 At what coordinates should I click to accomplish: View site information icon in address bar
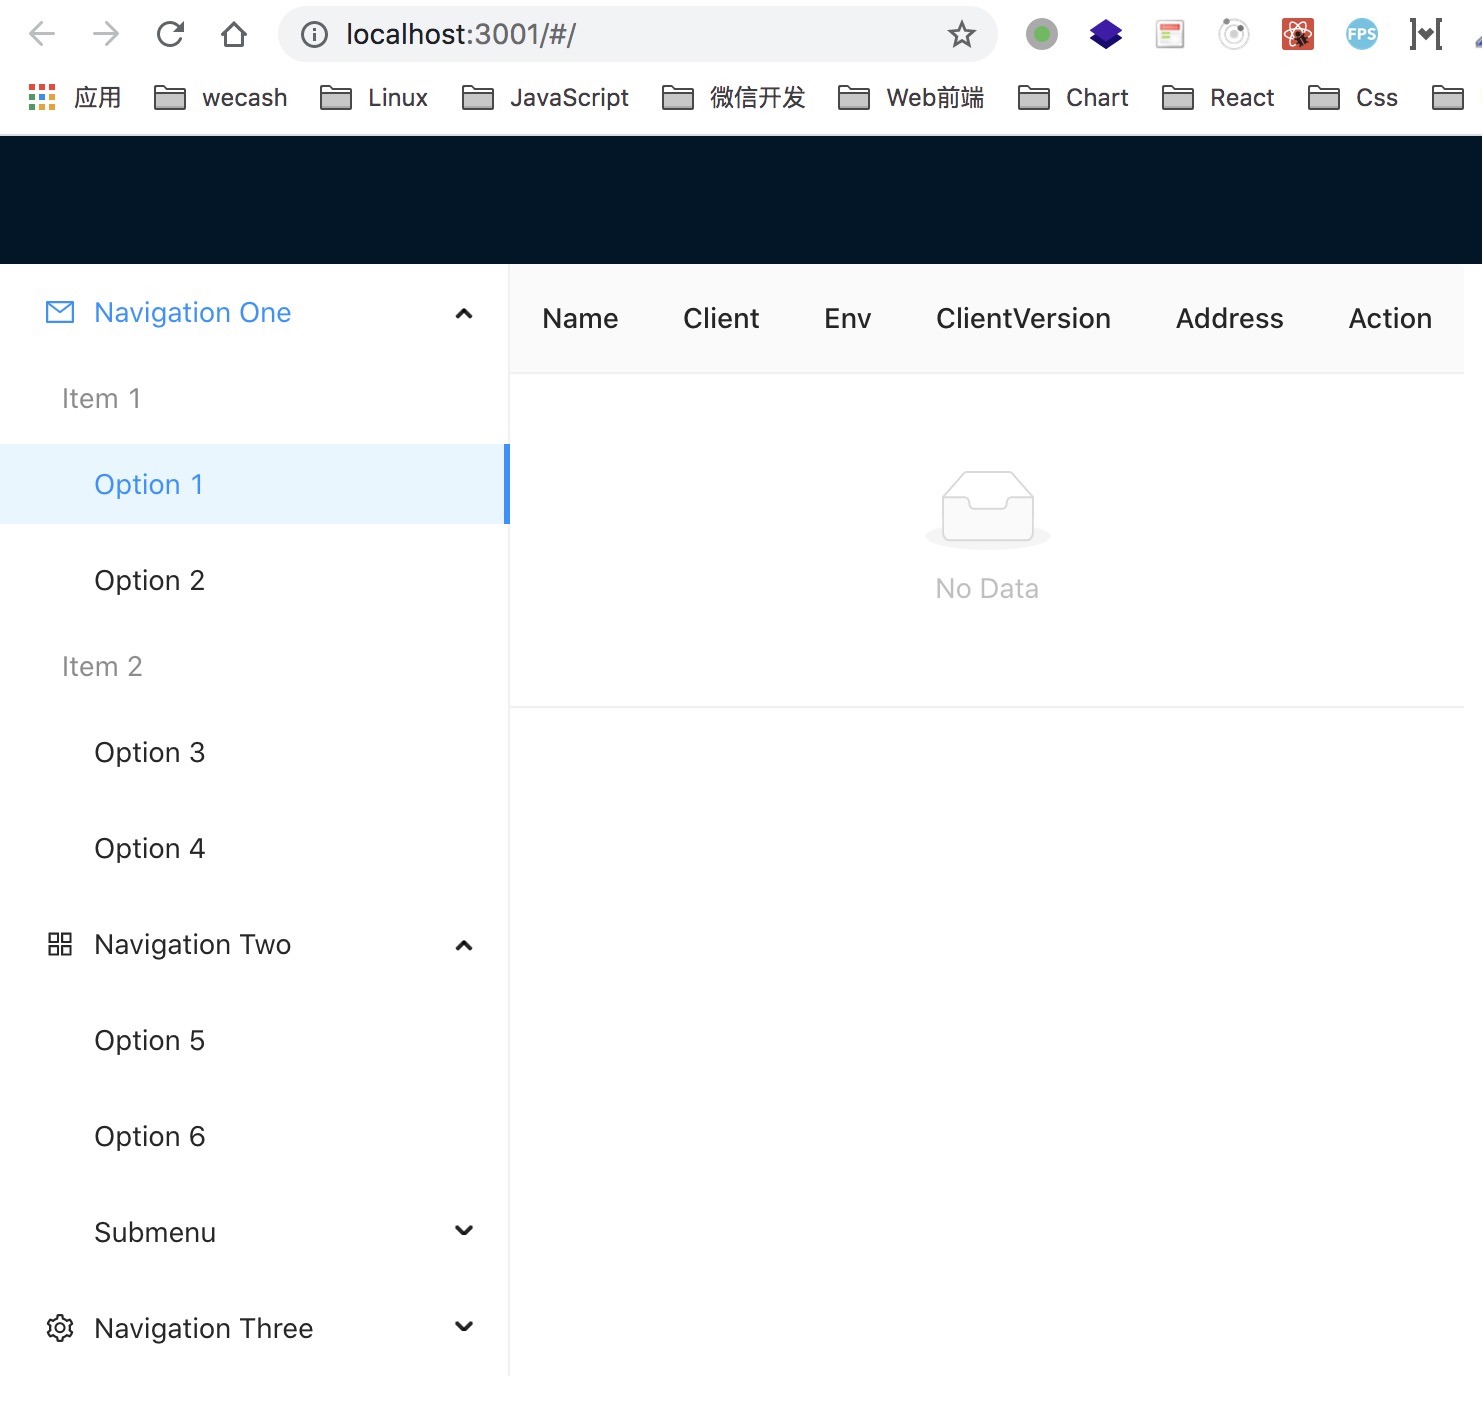[314, 35]
